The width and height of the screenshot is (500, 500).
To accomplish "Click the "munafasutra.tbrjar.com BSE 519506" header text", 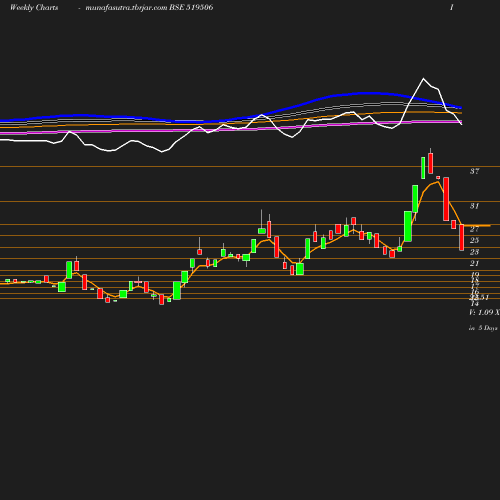I will (149, 8).
